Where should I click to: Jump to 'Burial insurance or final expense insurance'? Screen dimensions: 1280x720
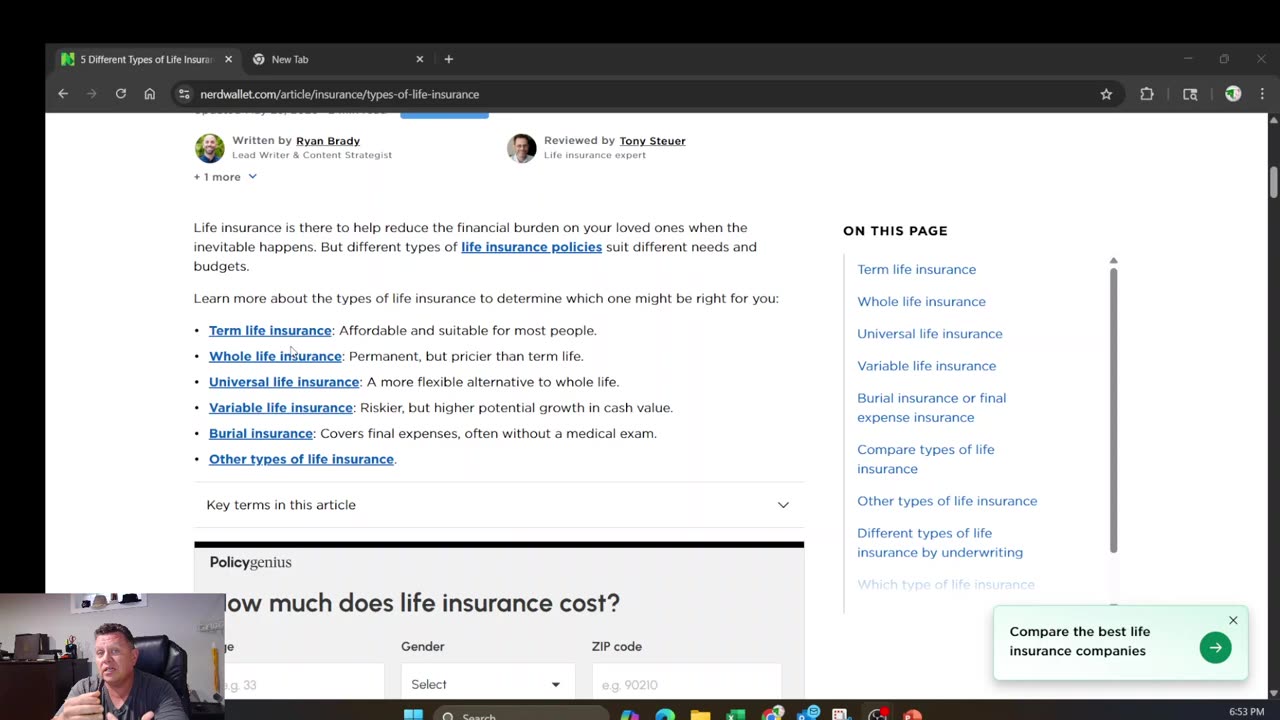[x=931, y=407]
